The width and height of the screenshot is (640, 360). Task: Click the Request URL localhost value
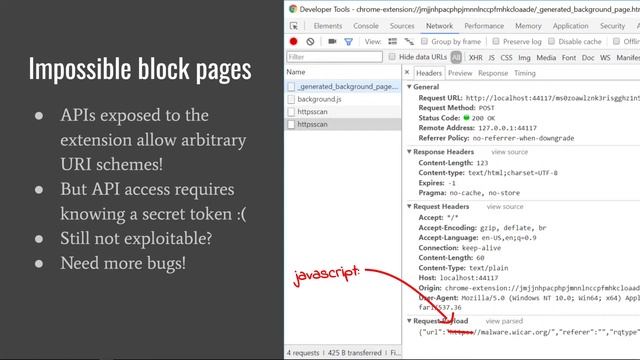pos(553,98)
